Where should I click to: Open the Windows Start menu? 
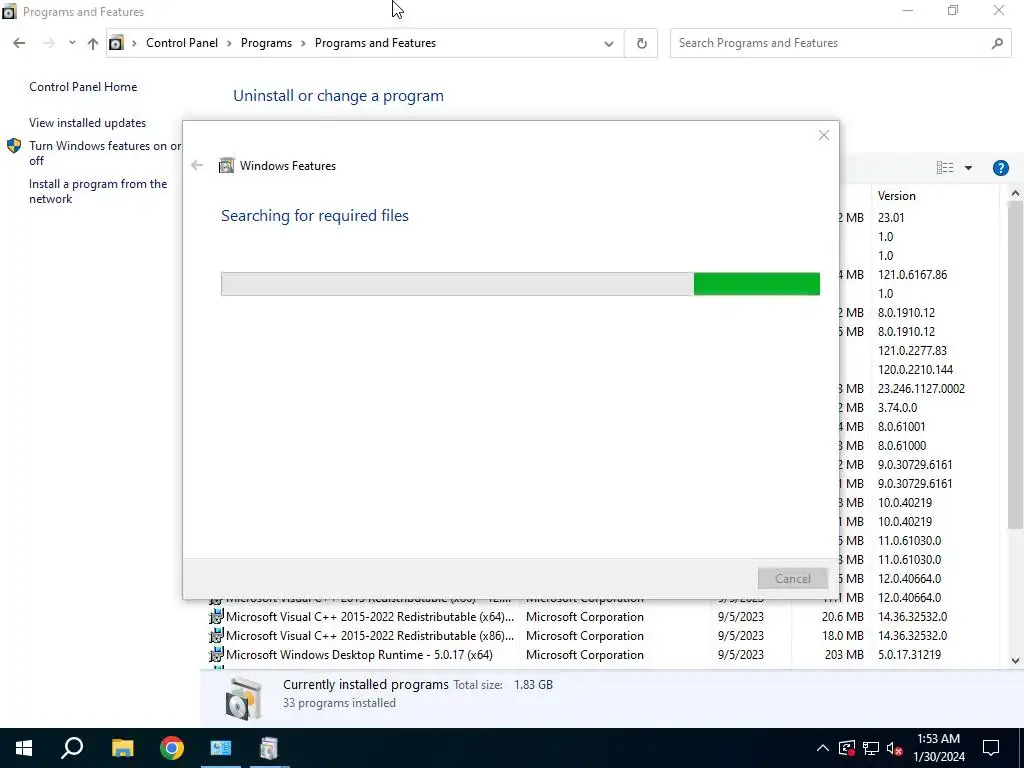click(x=24, y=748)
